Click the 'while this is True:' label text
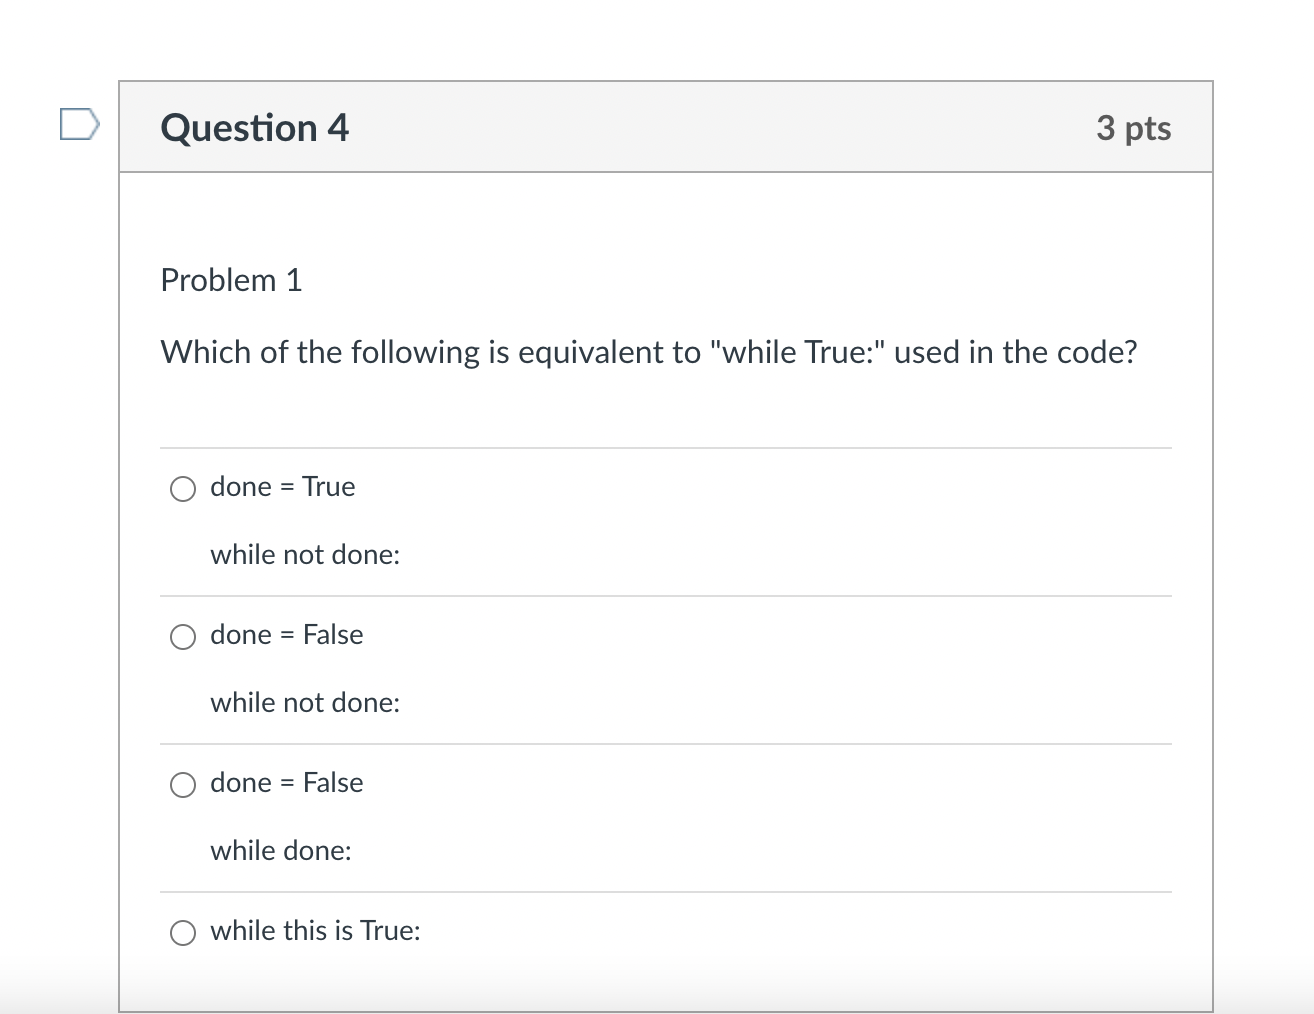The height and width of the screenshot is (1014, 1314). click(316, 930)
